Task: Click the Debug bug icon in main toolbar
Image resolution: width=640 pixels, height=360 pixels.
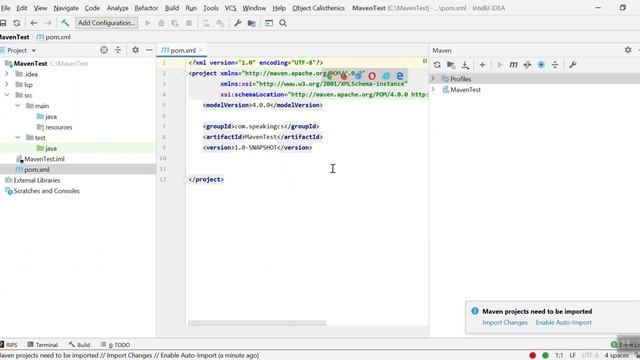Action: pos(161,23)
